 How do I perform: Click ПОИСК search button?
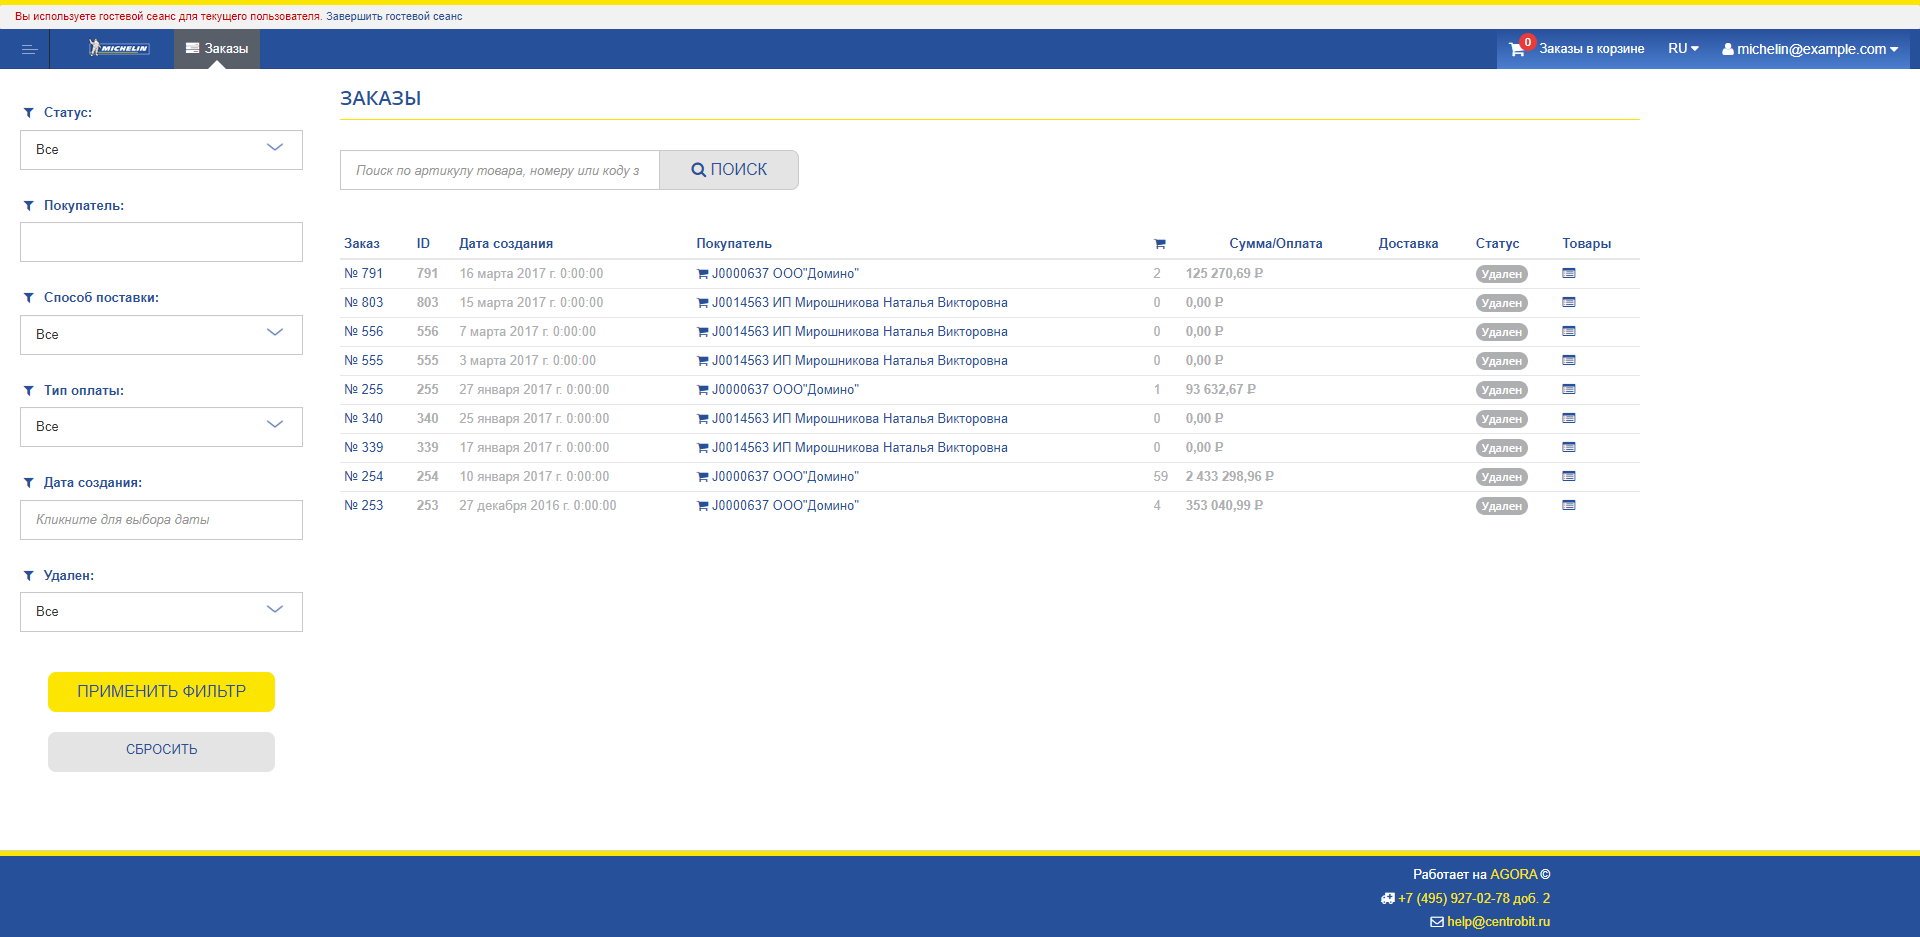(x=729, y=170)
